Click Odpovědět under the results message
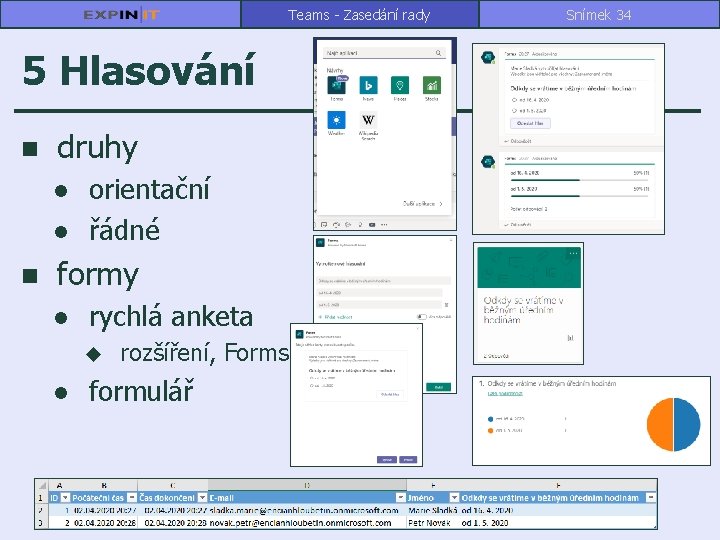The image size is (720, 540). 518,225
